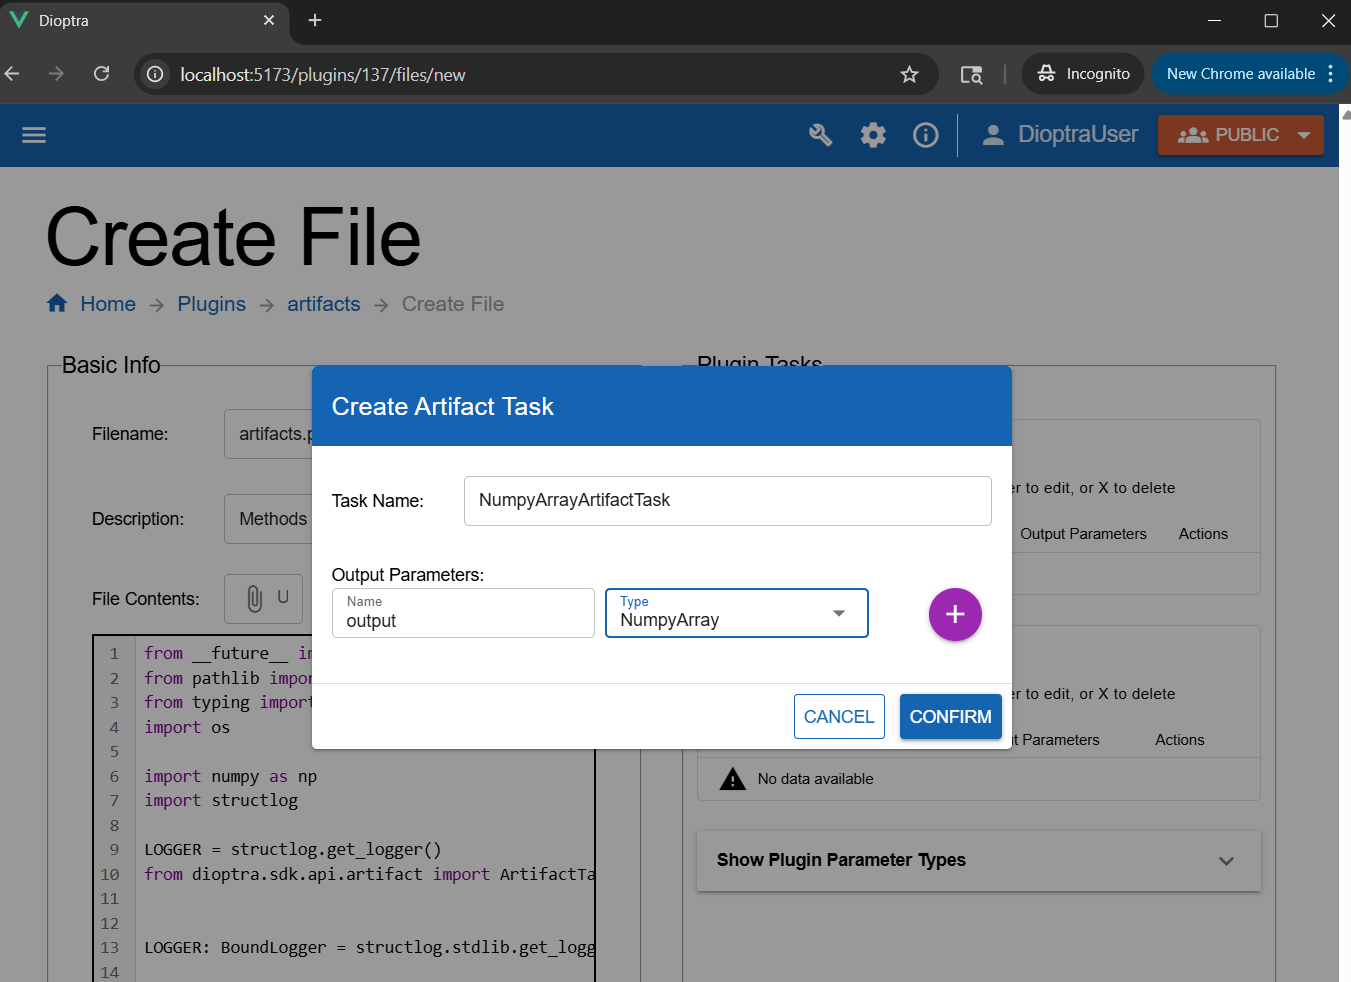Cancel the Create Artifact Task dialog
The height and width of the screenshot is (982, 1351).
click(x=838, y=716)
